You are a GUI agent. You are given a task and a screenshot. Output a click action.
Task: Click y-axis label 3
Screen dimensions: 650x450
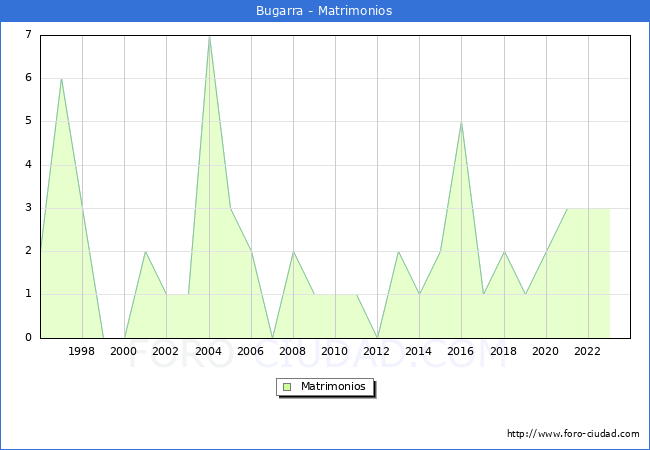tap(28, 208)
